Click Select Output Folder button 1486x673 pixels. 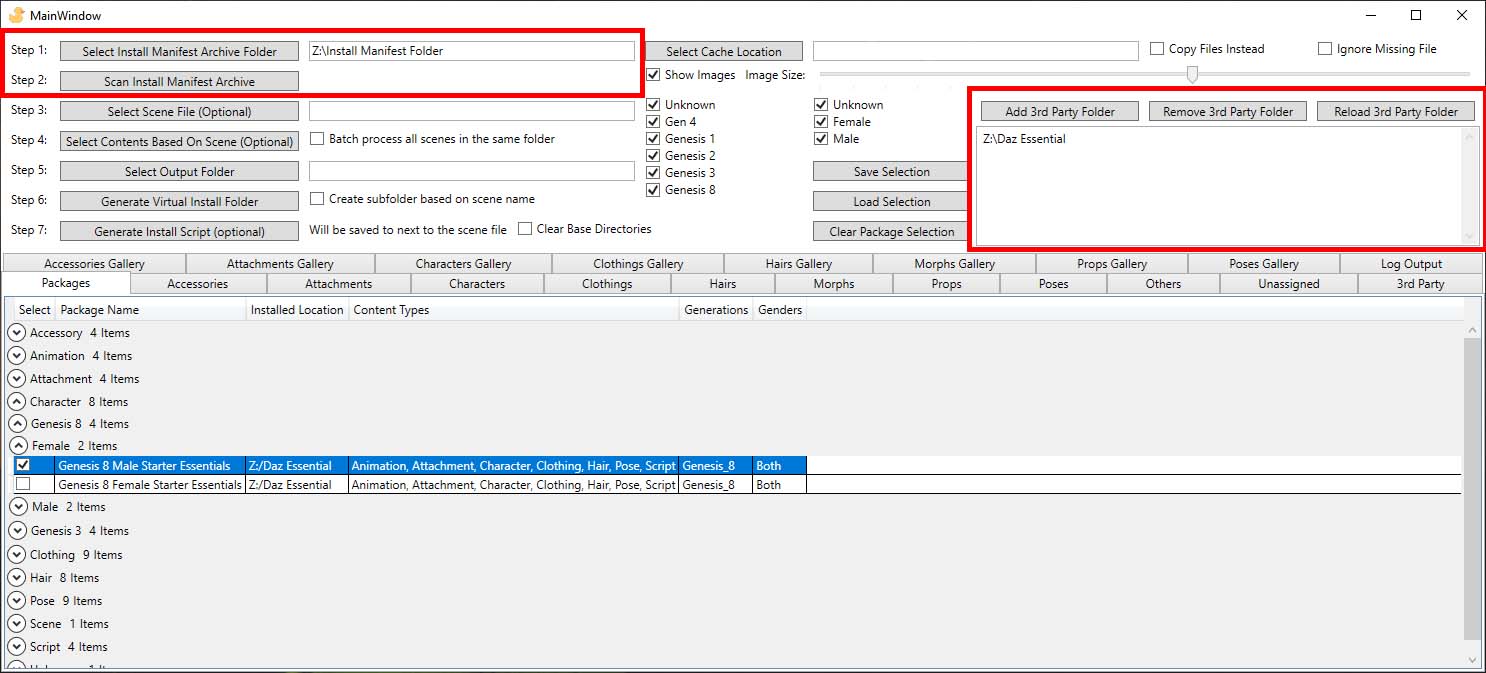(179, 171)
